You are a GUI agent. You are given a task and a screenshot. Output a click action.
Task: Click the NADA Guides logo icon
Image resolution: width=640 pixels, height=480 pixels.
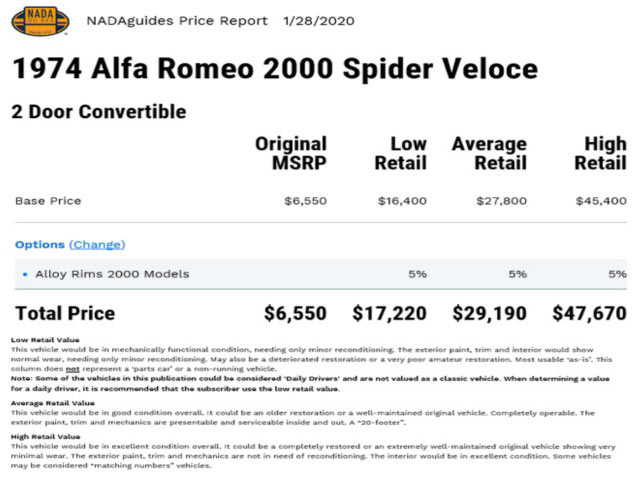pyautogui.click(x=40, y=21)
